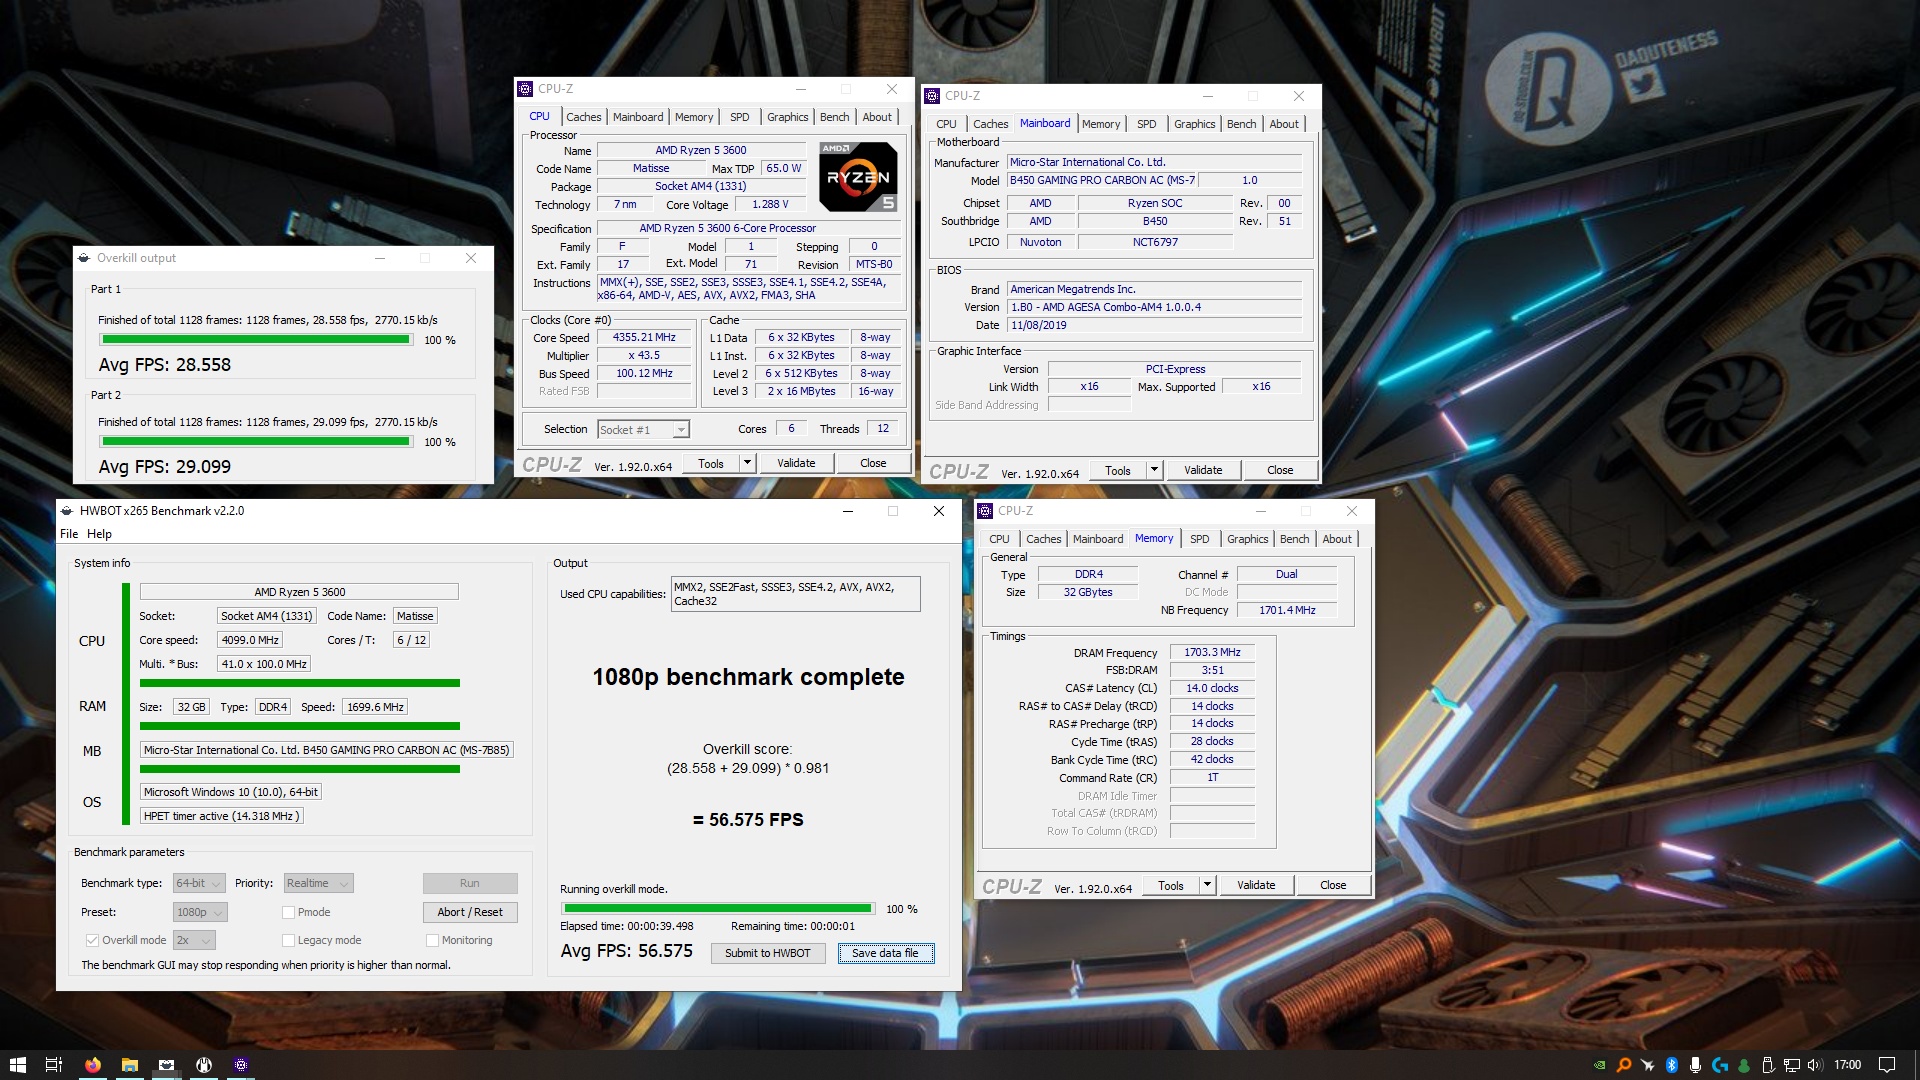Click the overkill mode progress bar
Screen dimensions: 1920x1080
coord(717,909)
